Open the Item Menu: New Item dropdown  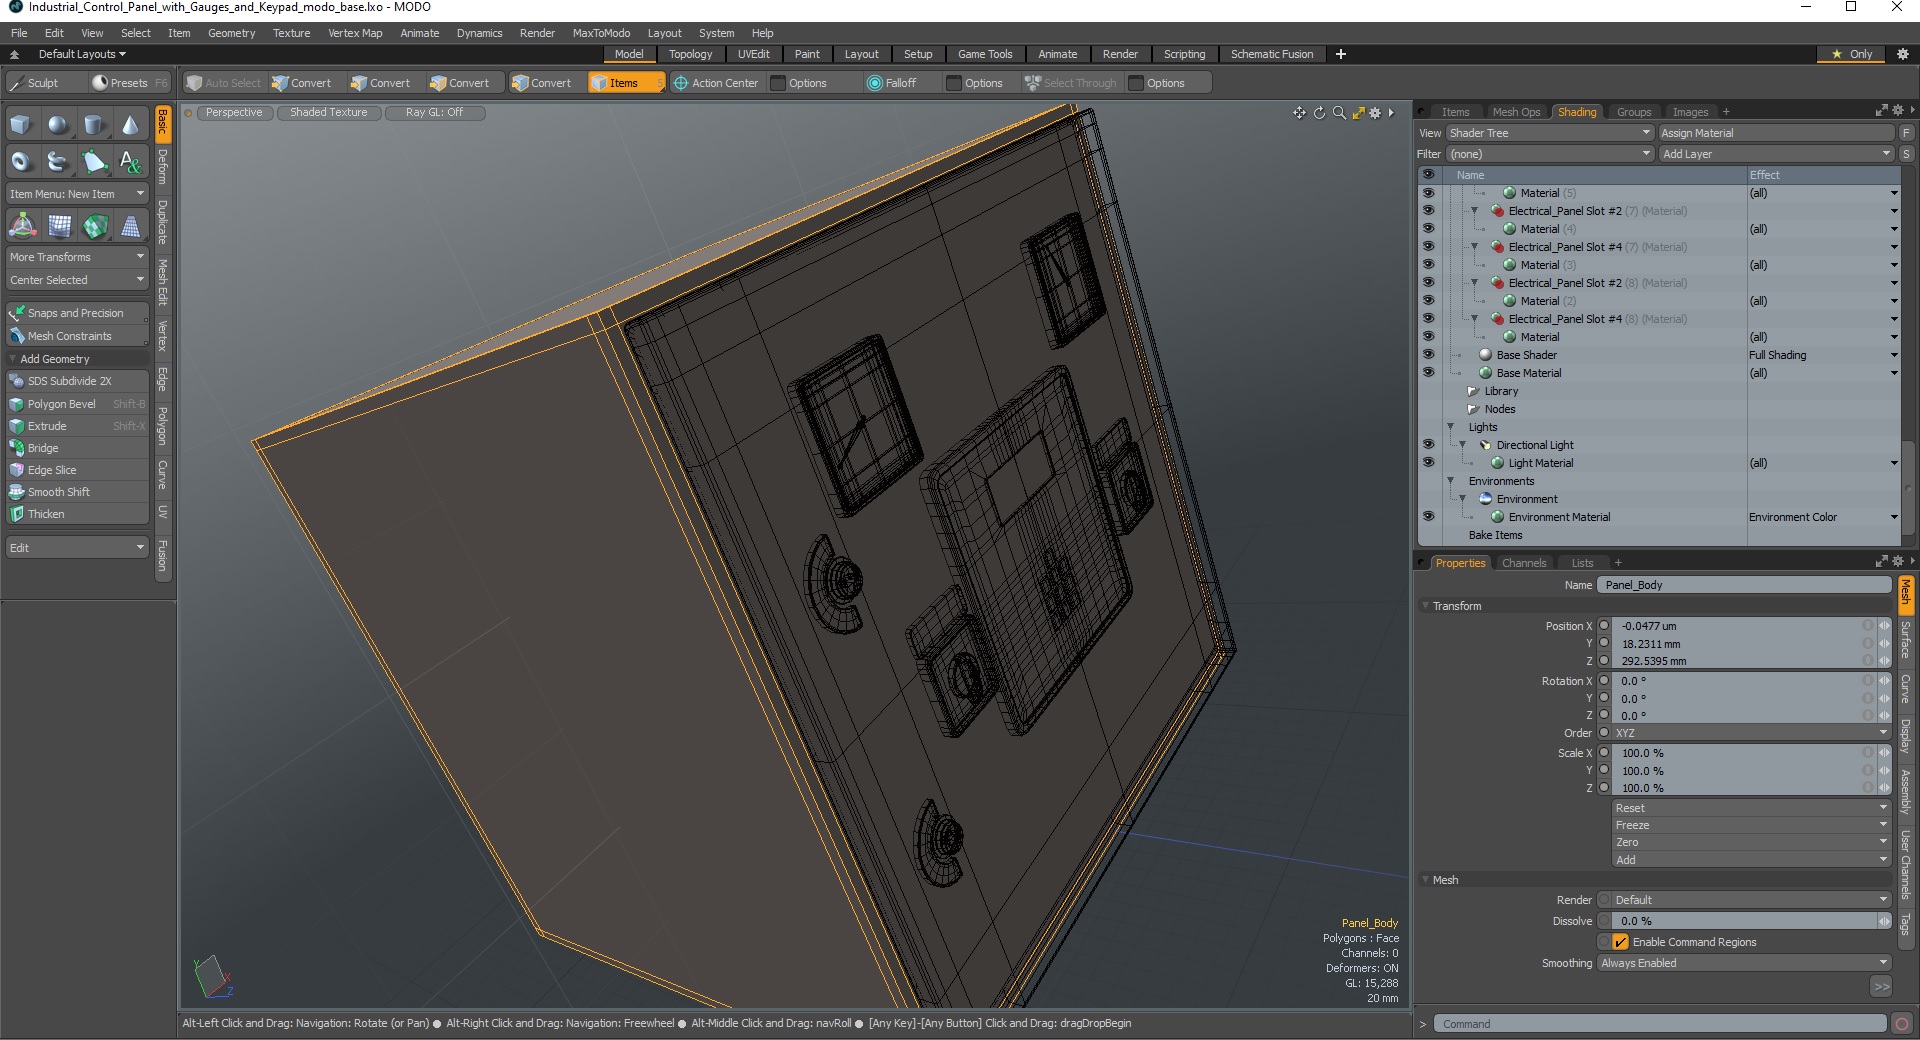tap(77, 194)
